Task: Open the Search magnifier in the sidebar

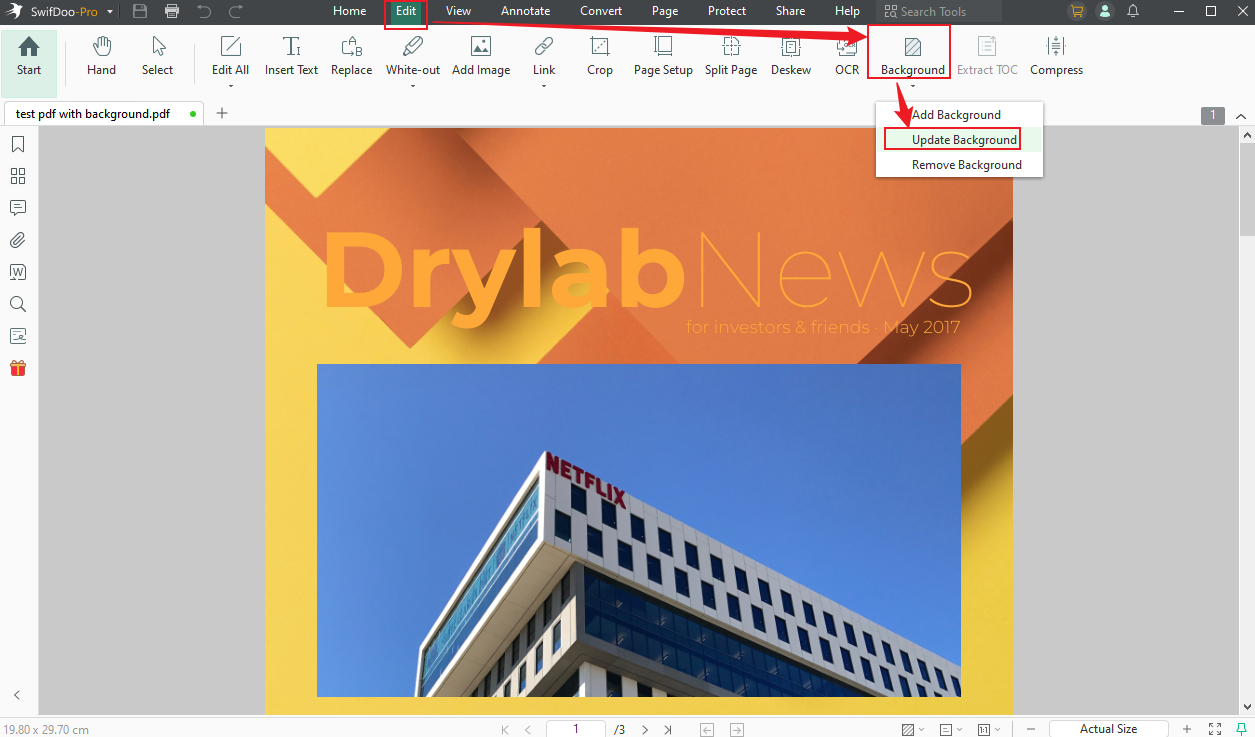Action: (18, 304)
